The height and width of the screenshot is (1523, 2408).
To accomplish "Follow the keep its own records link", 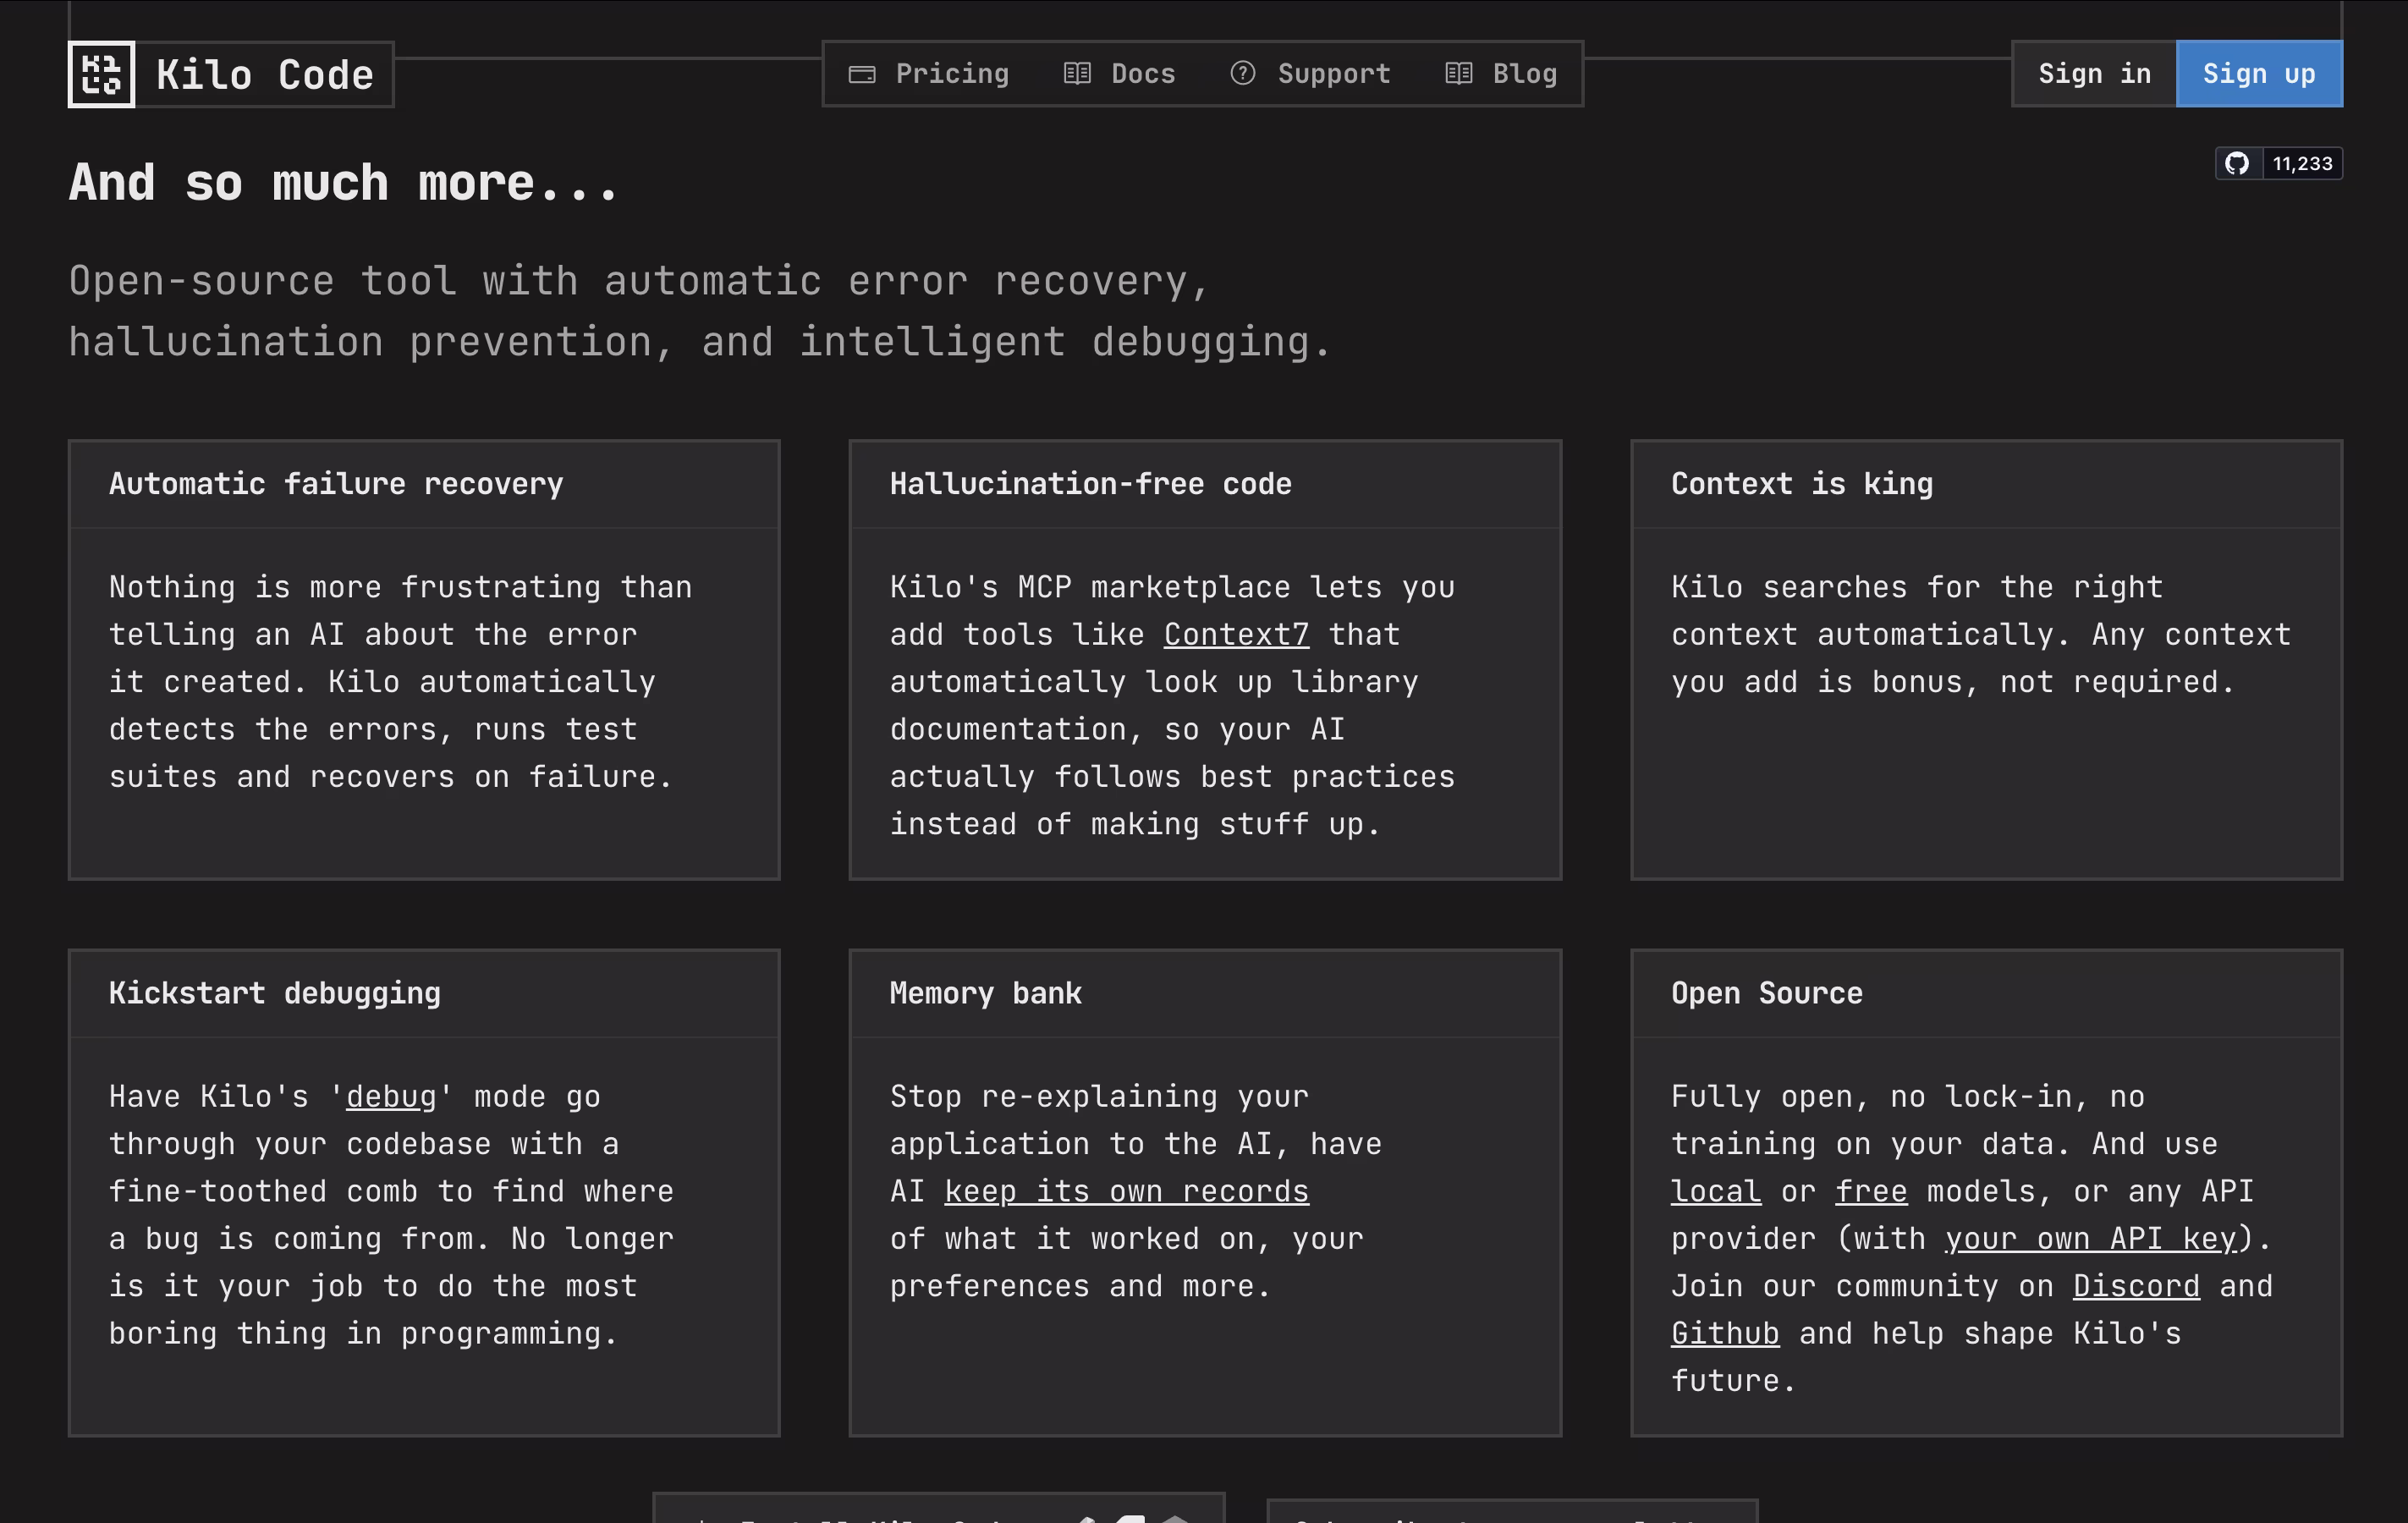I will [1126, 1192].
